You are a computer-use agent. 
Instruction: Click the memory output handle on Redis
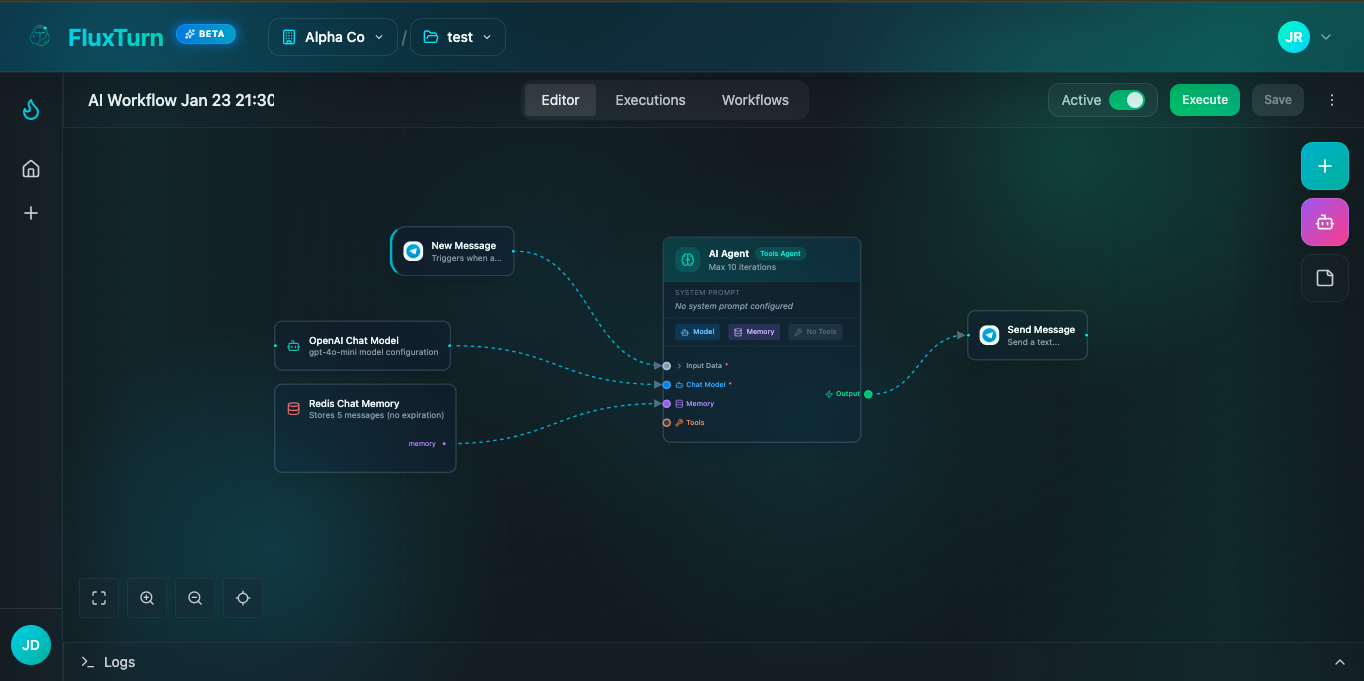(x=444, y=443)
